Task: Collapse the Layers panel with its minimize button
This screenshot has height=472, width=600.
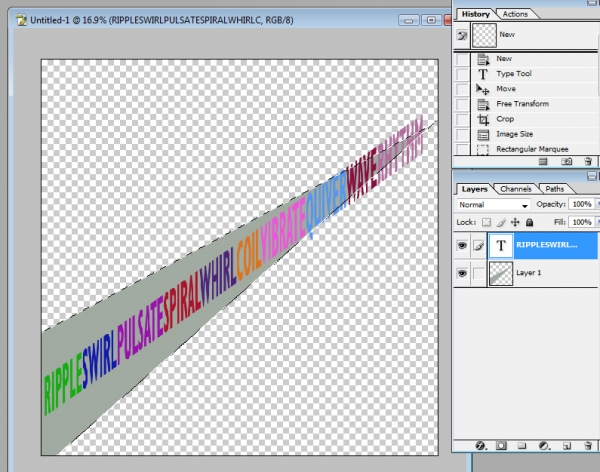Action: pos(592,176)
